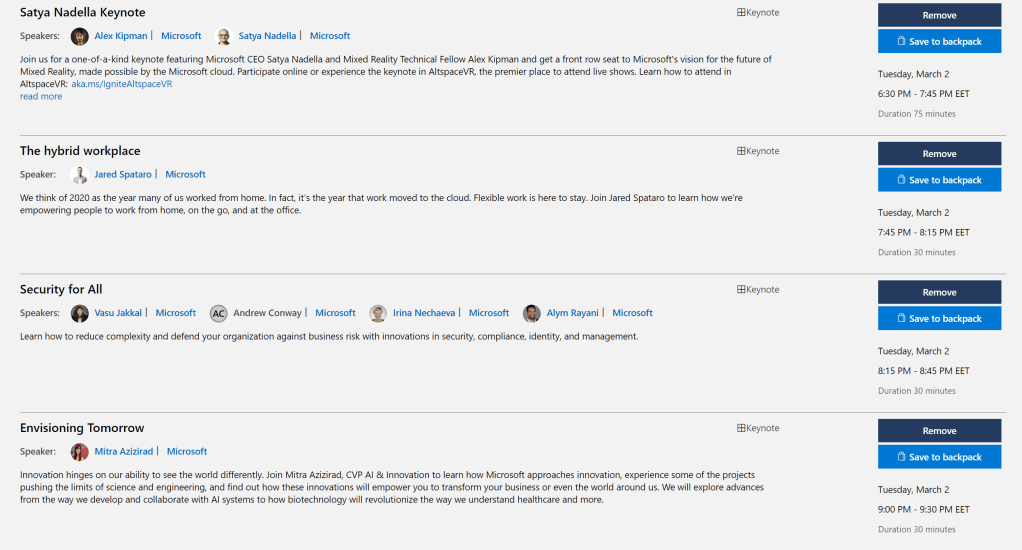The width and height of the screenshot is (1022, 550).
Task: Click Keynote tag icon on Security for All
Action: point(741,290)
